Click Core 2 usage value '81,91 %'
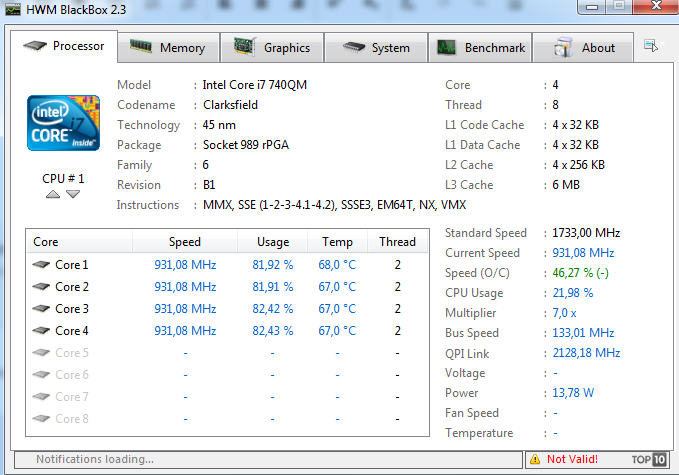Viewport: 679px width, 475px height. point(273,287)
